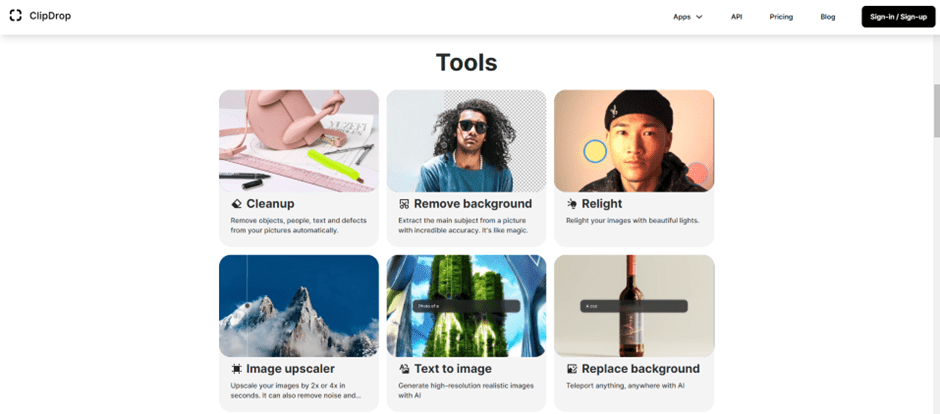Click the pink light circle in Relight
The width and height of the screenshot is (940, 414).
pos(697,173)
